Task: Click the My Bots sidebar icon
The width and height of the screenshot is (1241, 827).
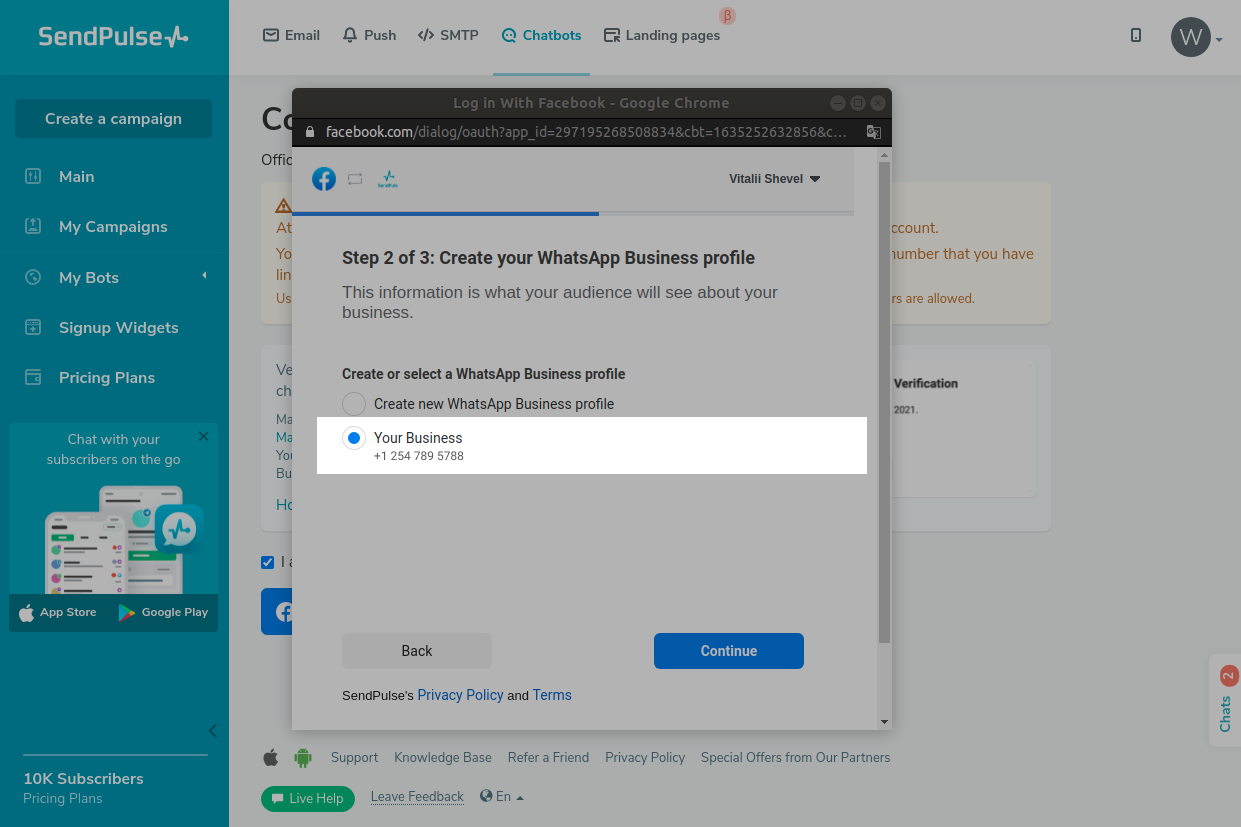Action: (33, 277)
